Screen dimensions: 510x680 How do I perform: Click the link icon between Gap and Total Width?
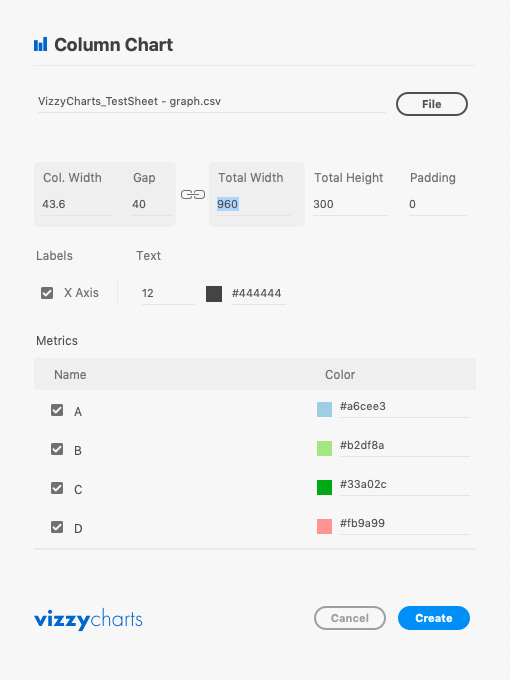pos(193,194)
